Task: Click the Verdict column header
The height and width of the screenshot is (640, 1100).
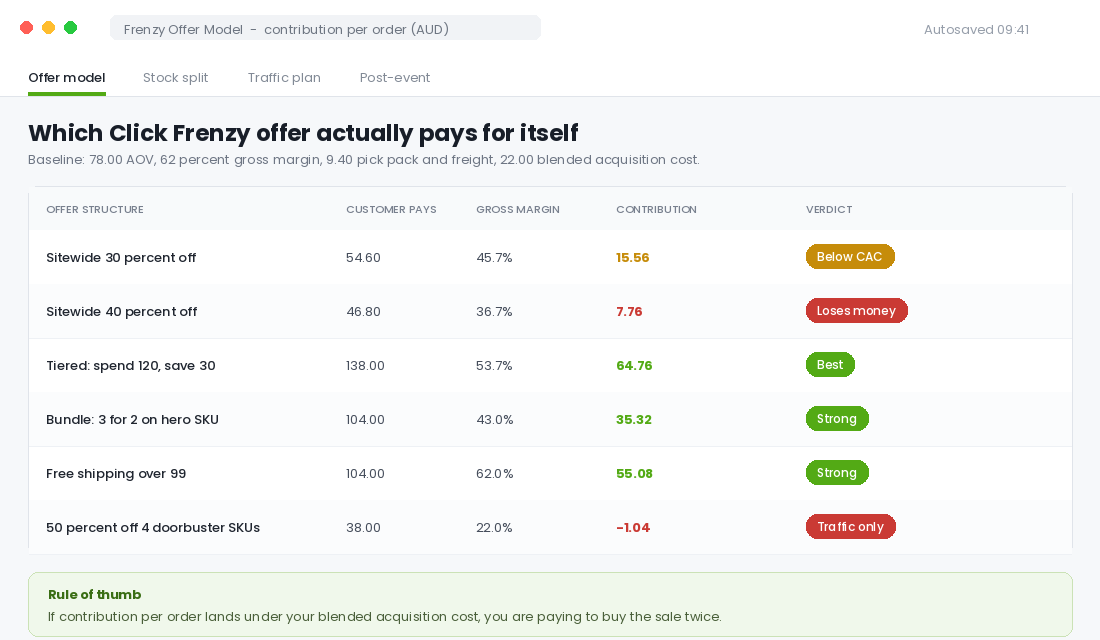Action: click(829, 209)
